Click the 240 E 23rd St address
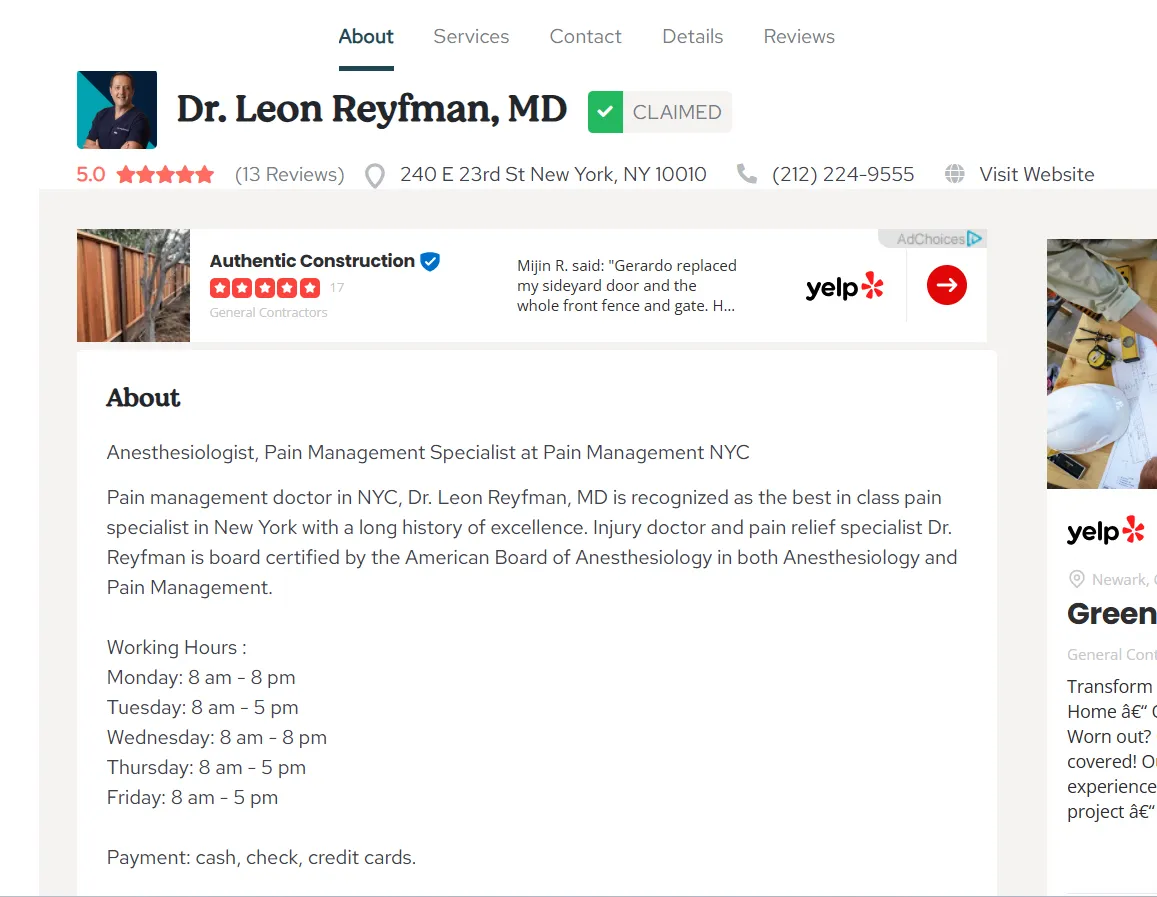Viewport: 1157px width, 897px height. (553, 175)
